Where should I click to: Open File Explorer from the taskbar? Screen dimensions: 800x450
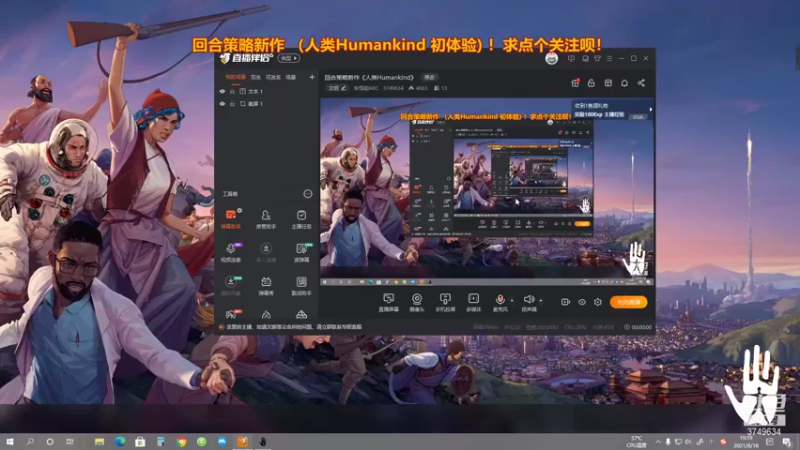pyautogui.click(x=99, y=441)
